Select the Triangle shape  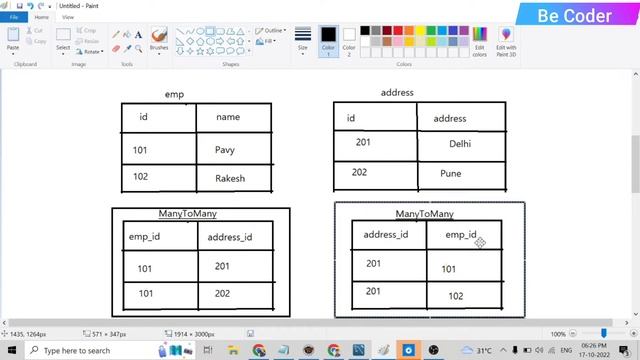(240, 31)
